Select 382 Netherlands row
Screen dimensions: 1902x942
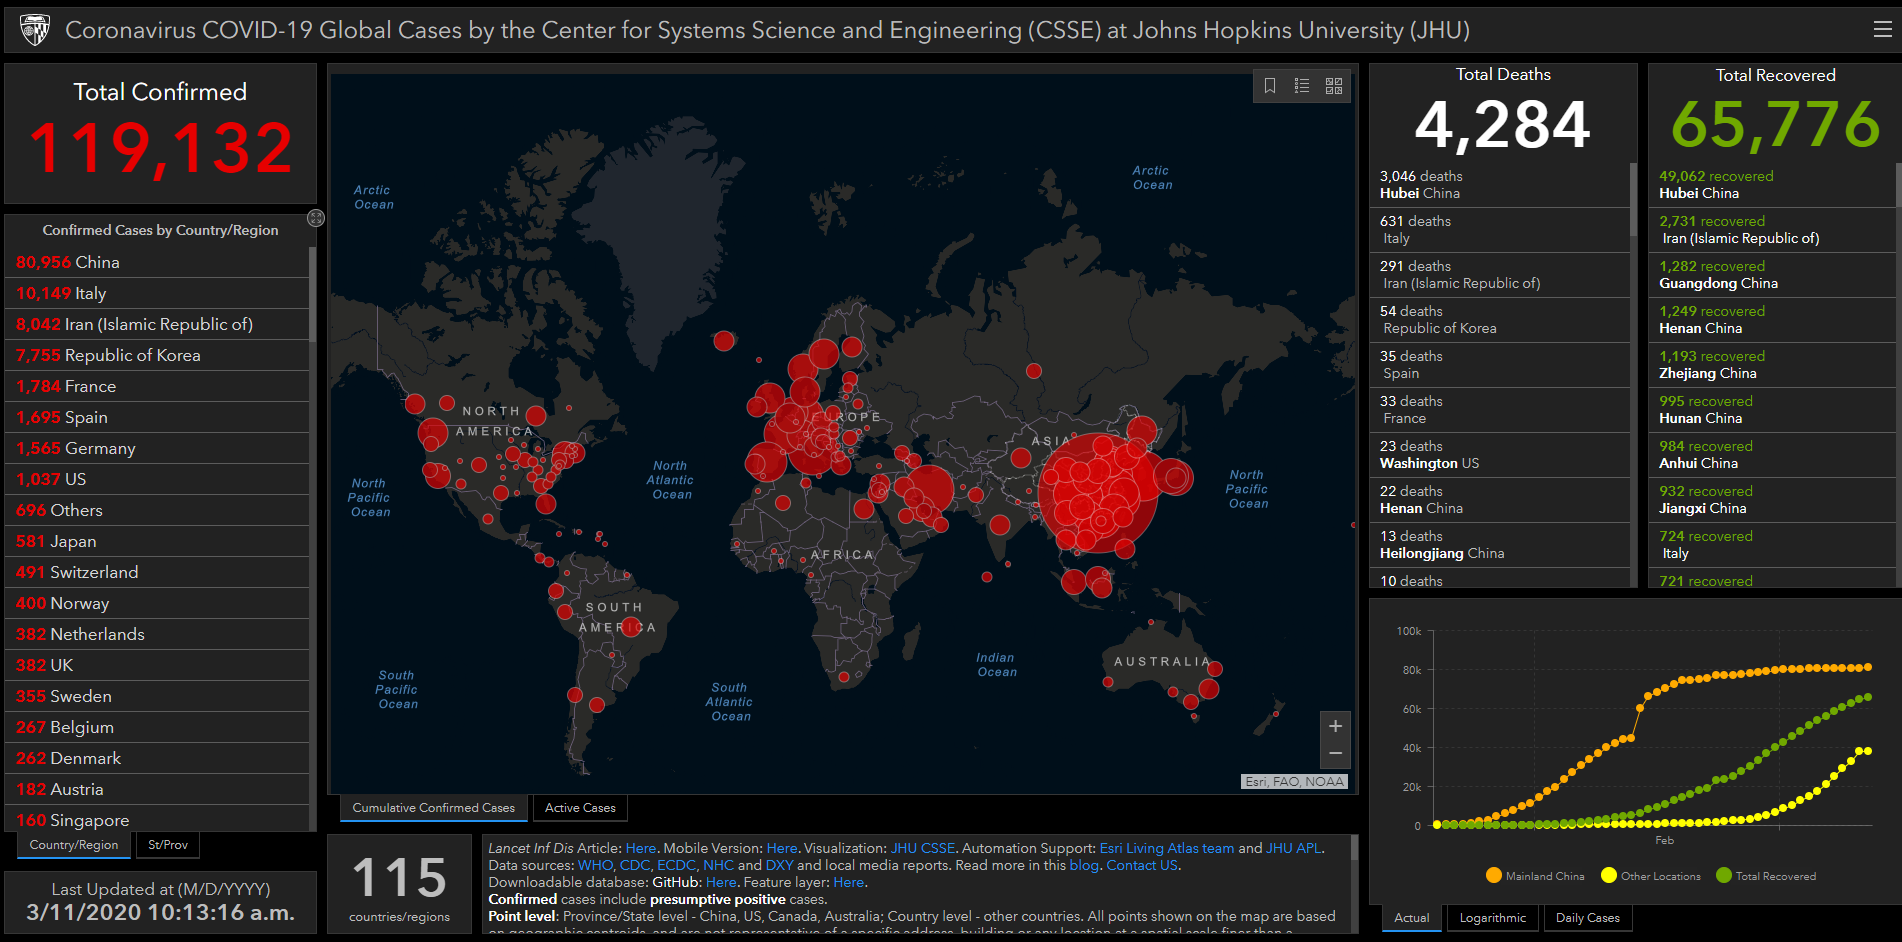[157, 634]
